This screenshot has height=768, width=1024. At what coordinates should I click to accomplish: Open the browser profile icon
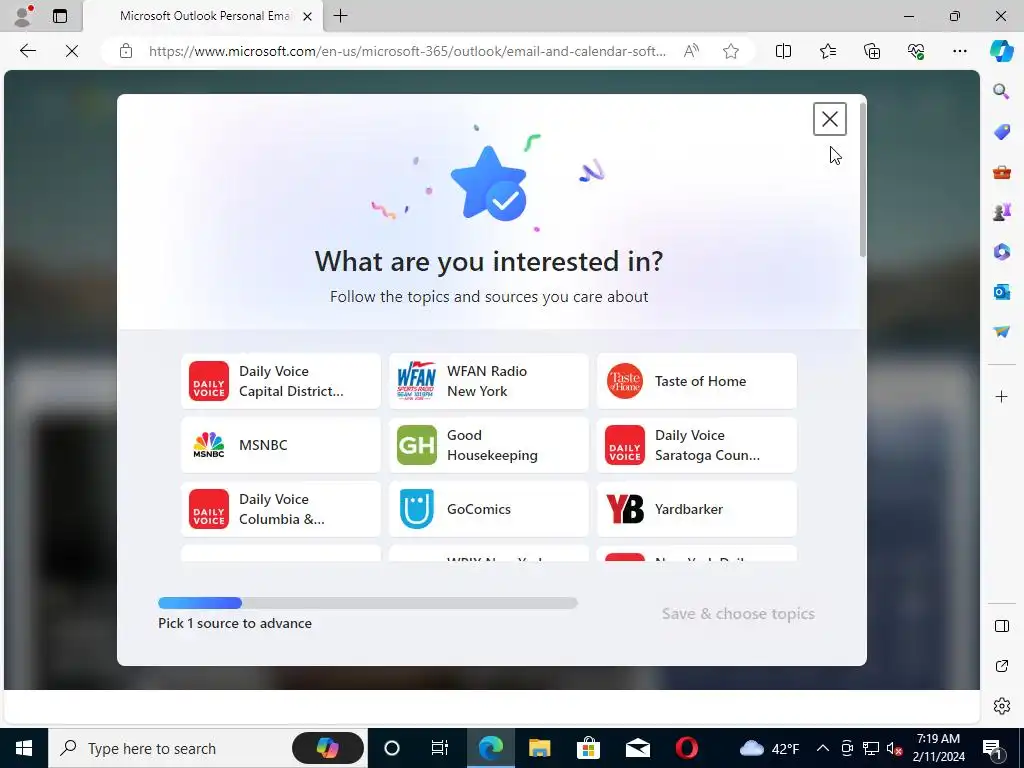[23, 16]
